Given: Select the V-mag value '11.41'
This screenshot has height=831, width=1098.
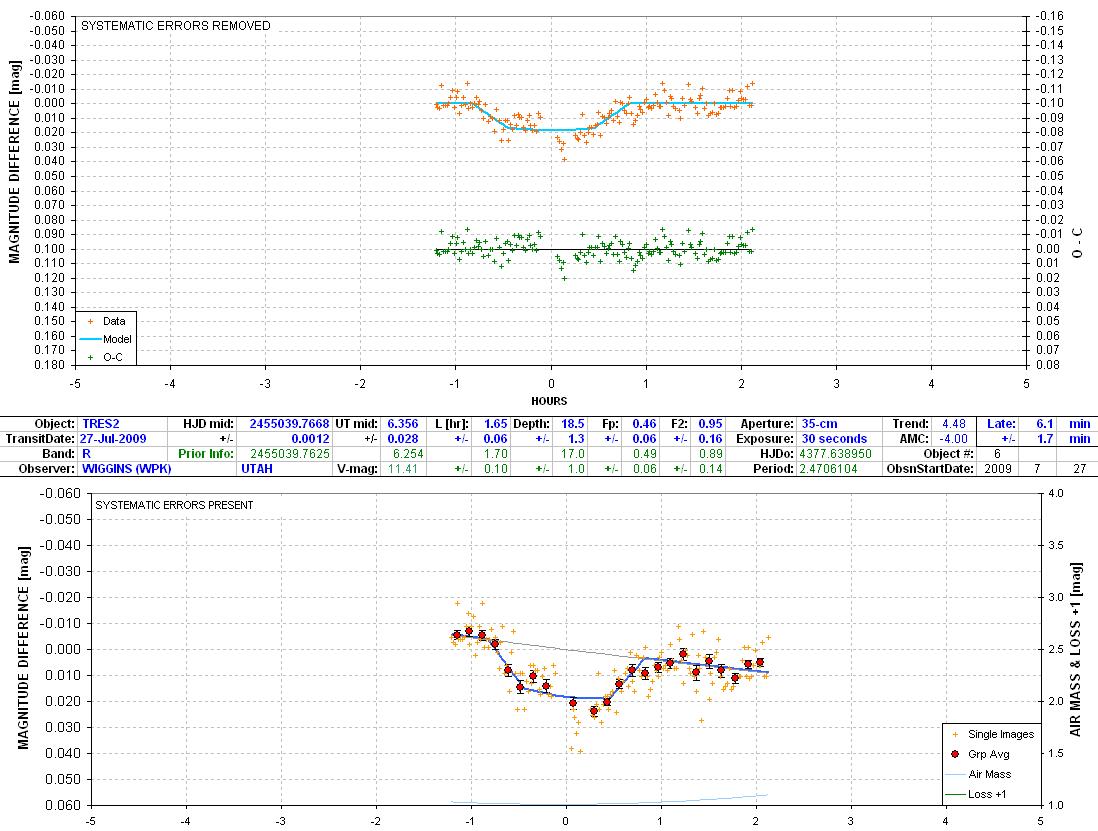Looking at the screenshot, I should pos(403,468).
